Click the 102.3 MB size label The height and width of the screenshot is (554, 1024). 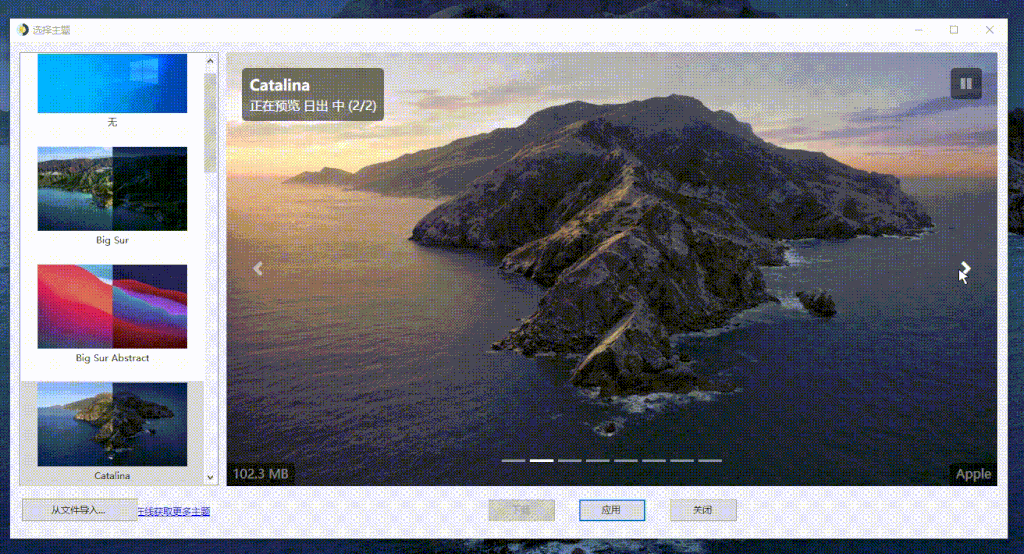click(x=261, y=474)
